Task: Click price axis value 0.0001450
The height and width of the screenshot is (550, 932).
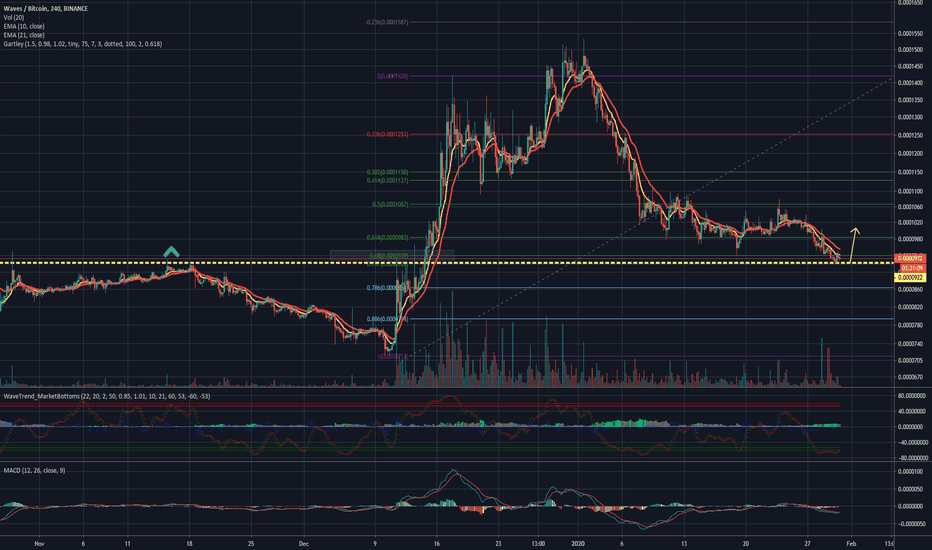Action: point(910,67)
